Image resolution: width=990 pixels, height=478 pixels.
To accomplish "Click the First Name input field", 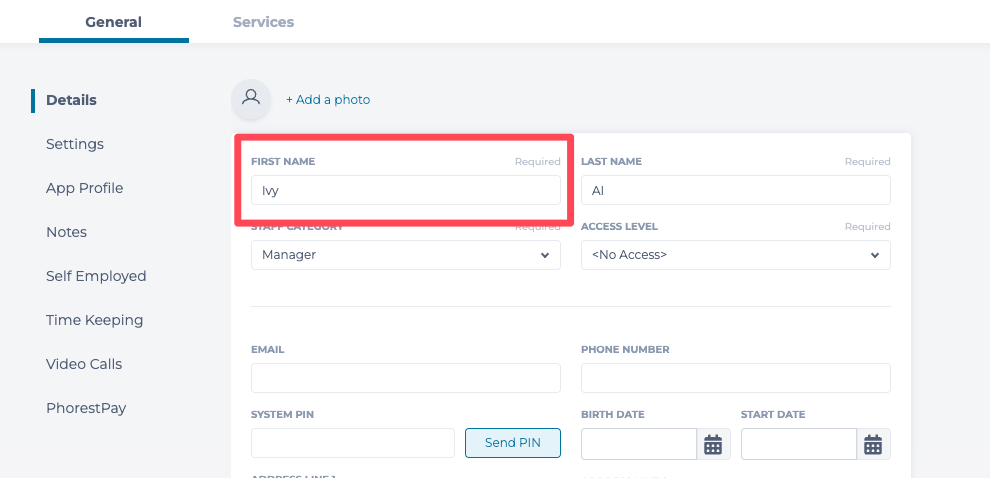I will click(405, 190).
